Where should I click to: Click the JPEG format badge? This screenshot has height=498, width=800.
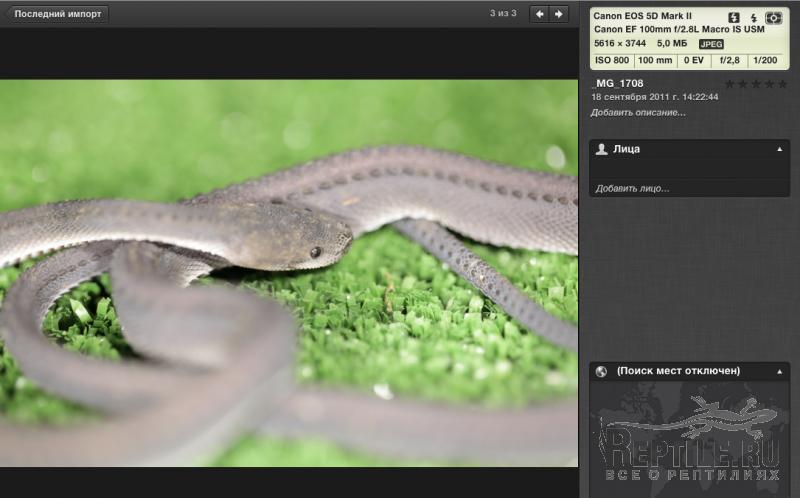[711, 44]
